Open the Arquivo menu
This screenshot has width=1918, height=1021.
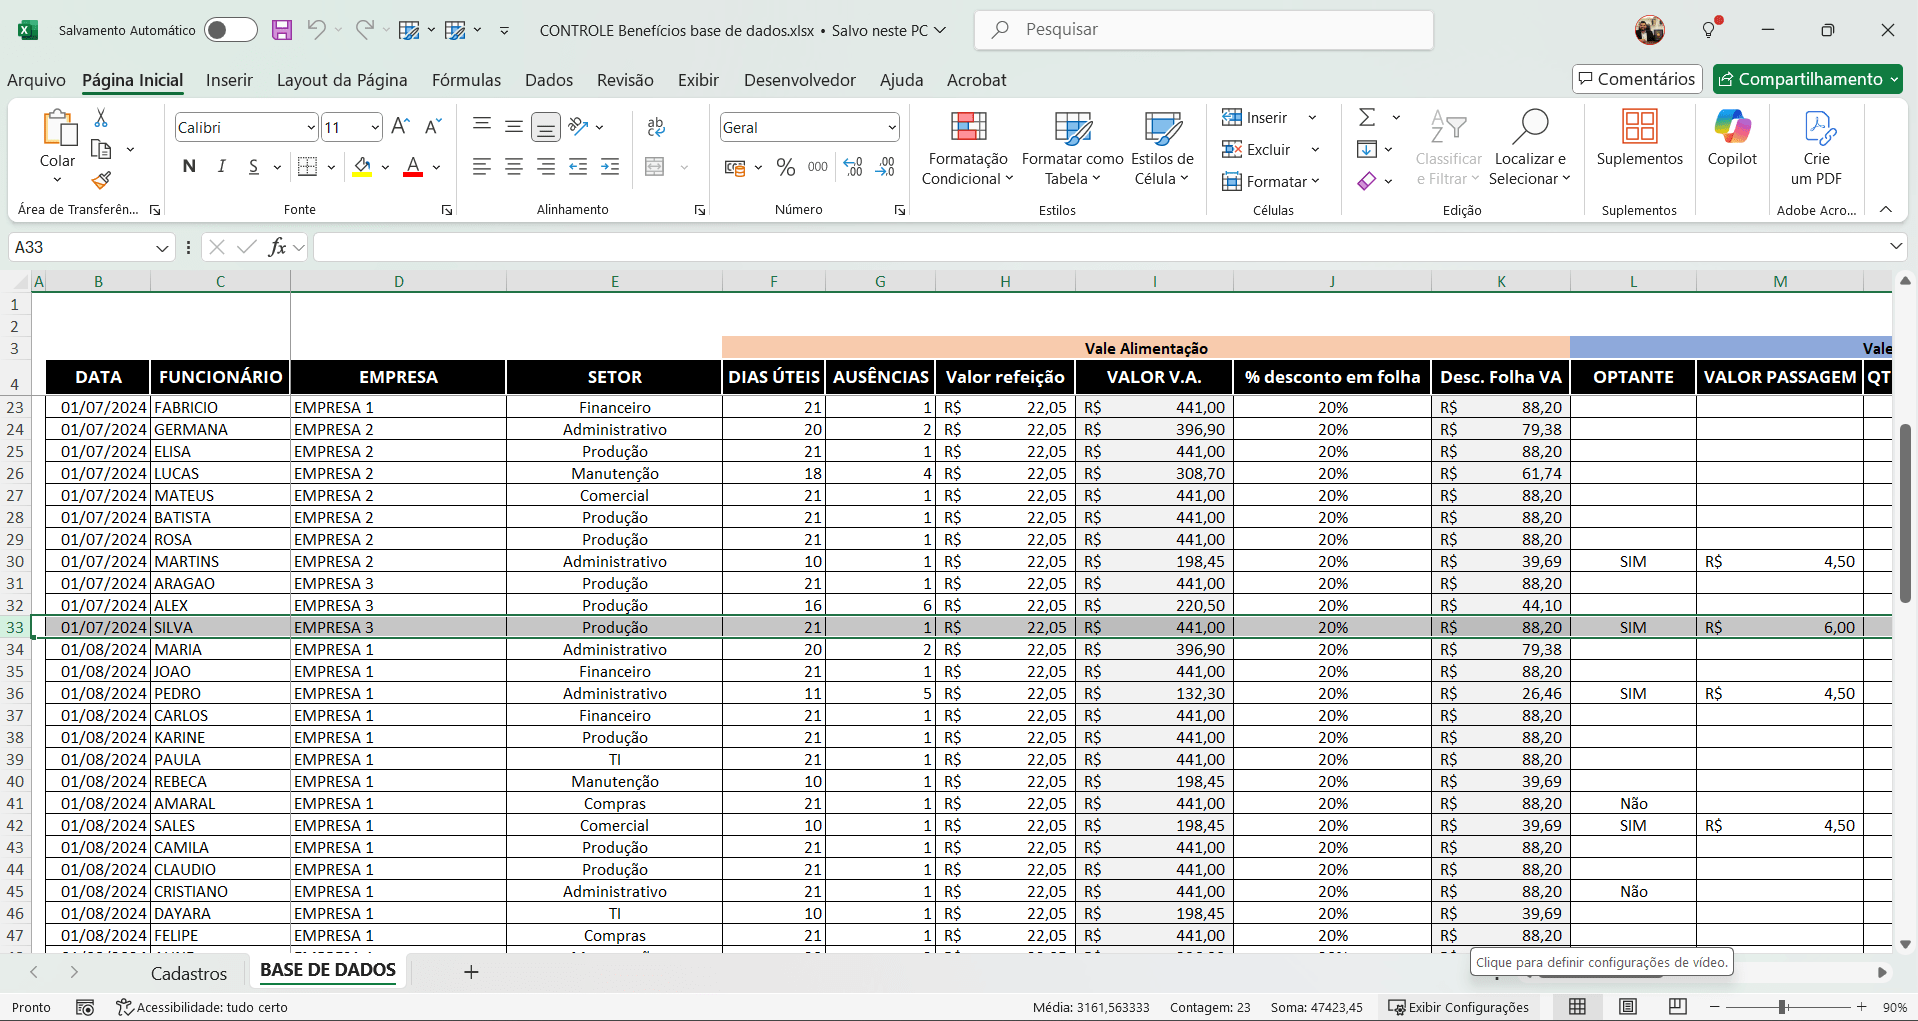point(36,80)
